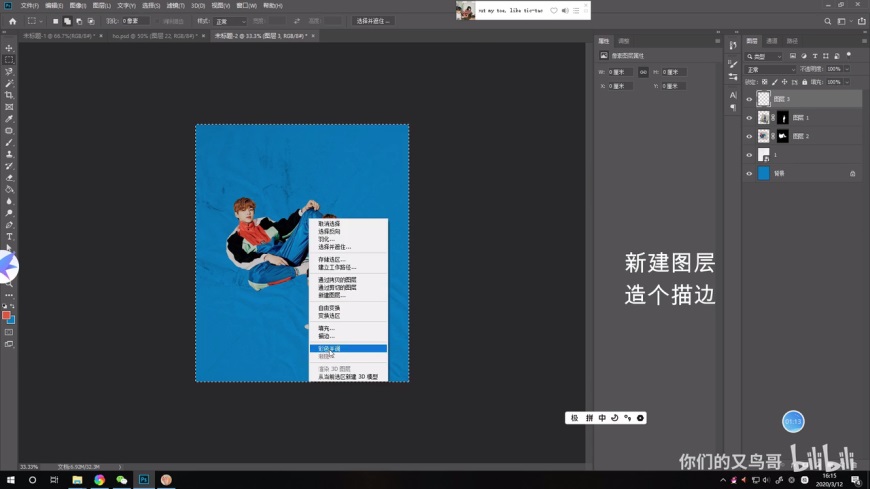870x489 pixels.
Task: Click the 选择并遮住 button
Action: [373, 21]
